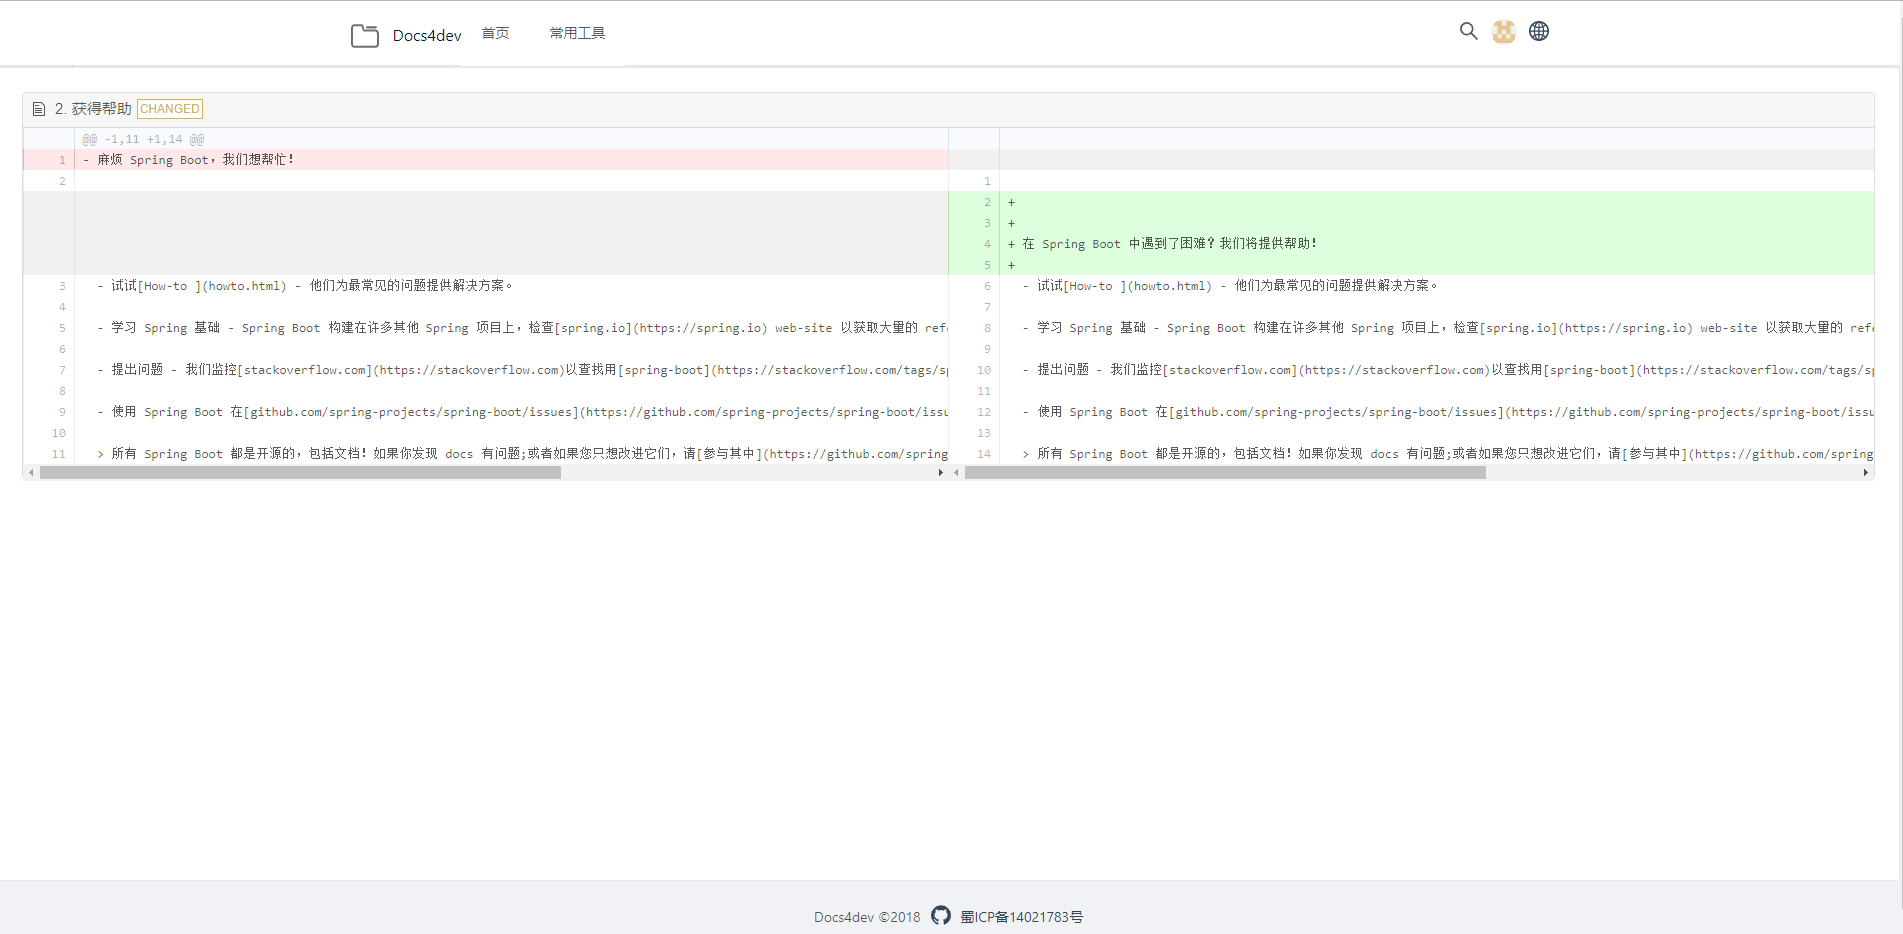Click the document icon beside 获得帮助
The height and width of the screenshot is (934, 1903).
click(38, 108)
